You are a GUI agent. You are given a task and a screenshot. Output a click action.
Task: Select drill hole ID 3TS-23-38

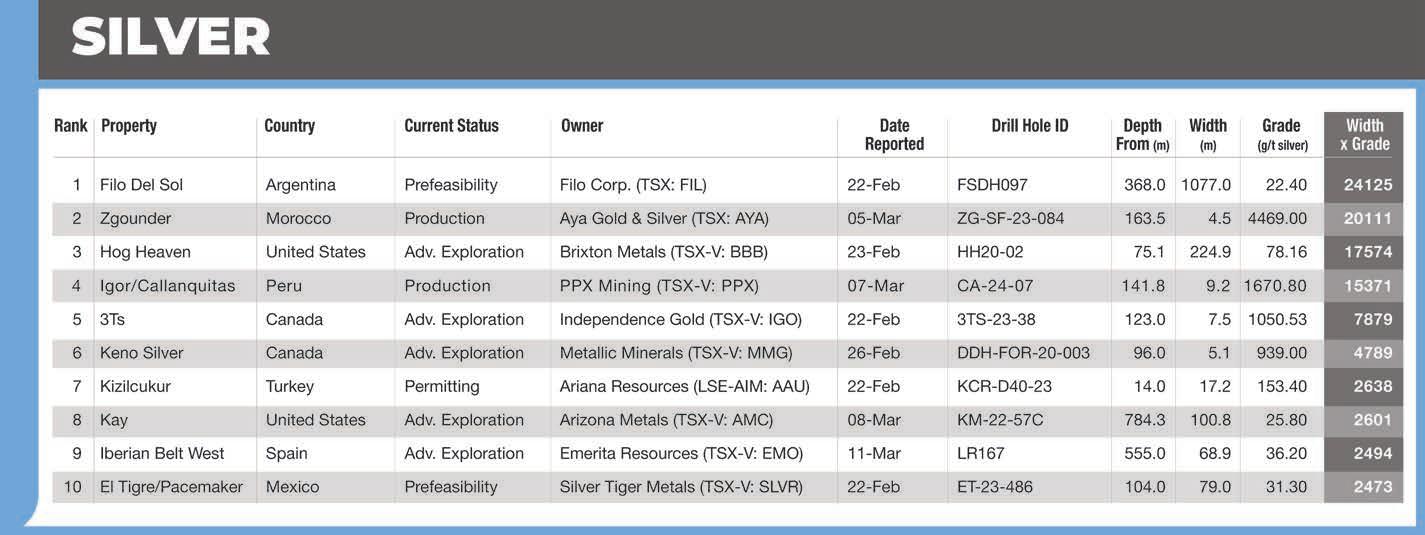tap(996, 320)
